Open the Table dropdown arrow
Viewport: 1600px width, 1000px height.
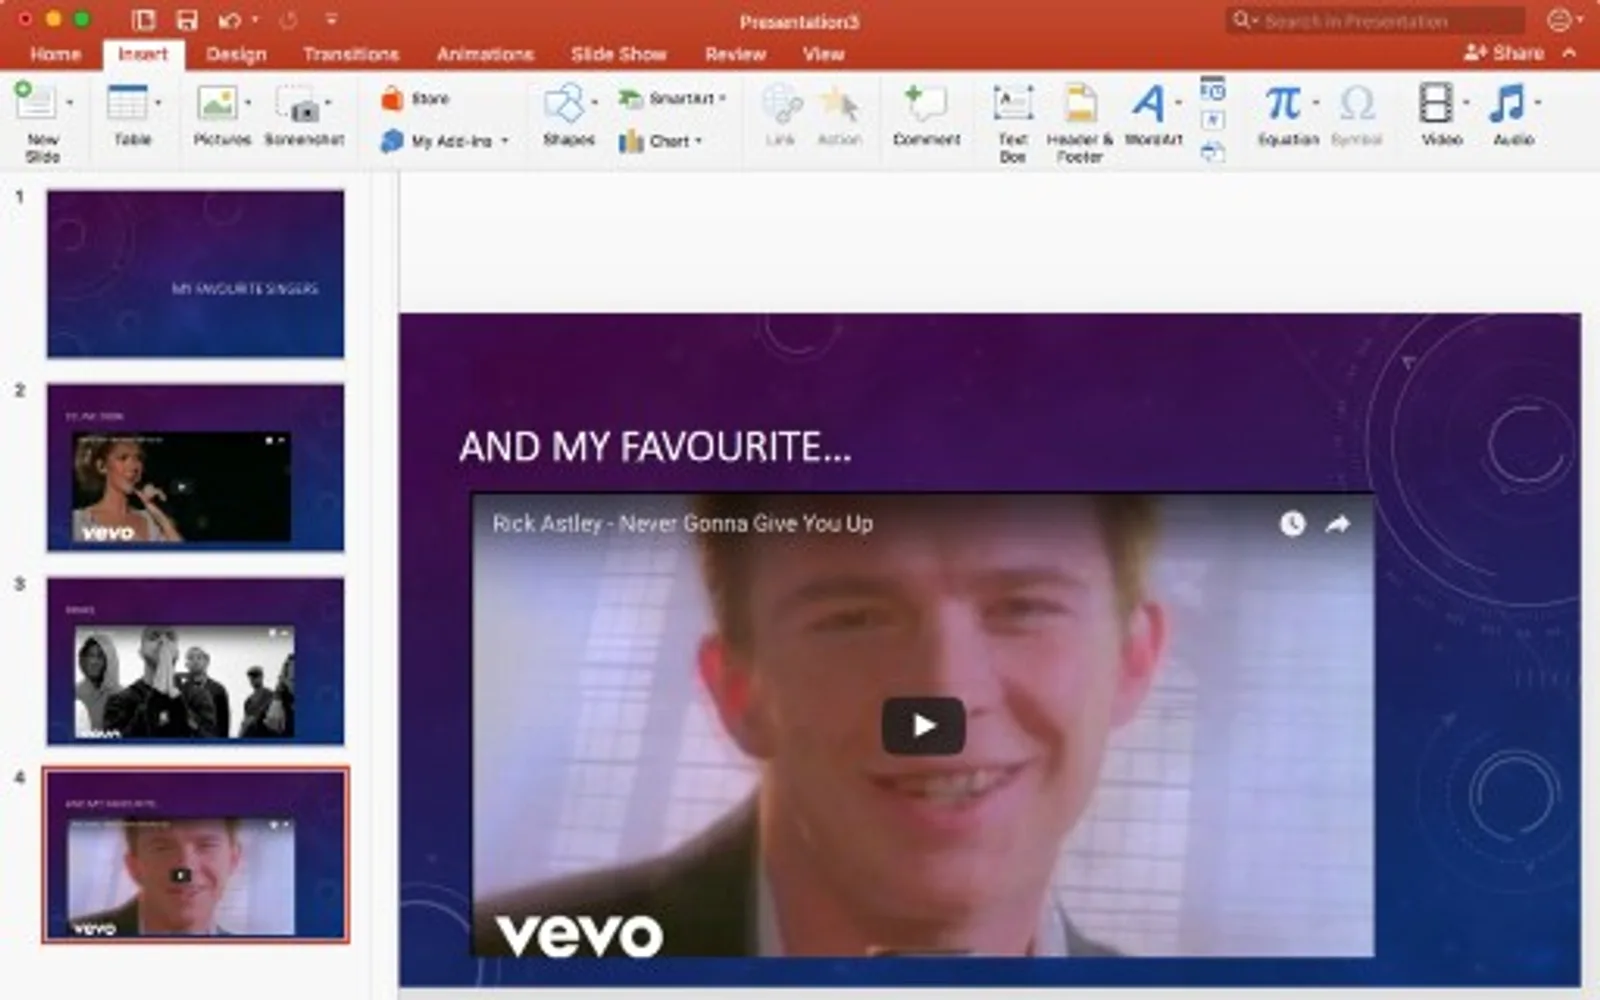(x=158, y=102)
